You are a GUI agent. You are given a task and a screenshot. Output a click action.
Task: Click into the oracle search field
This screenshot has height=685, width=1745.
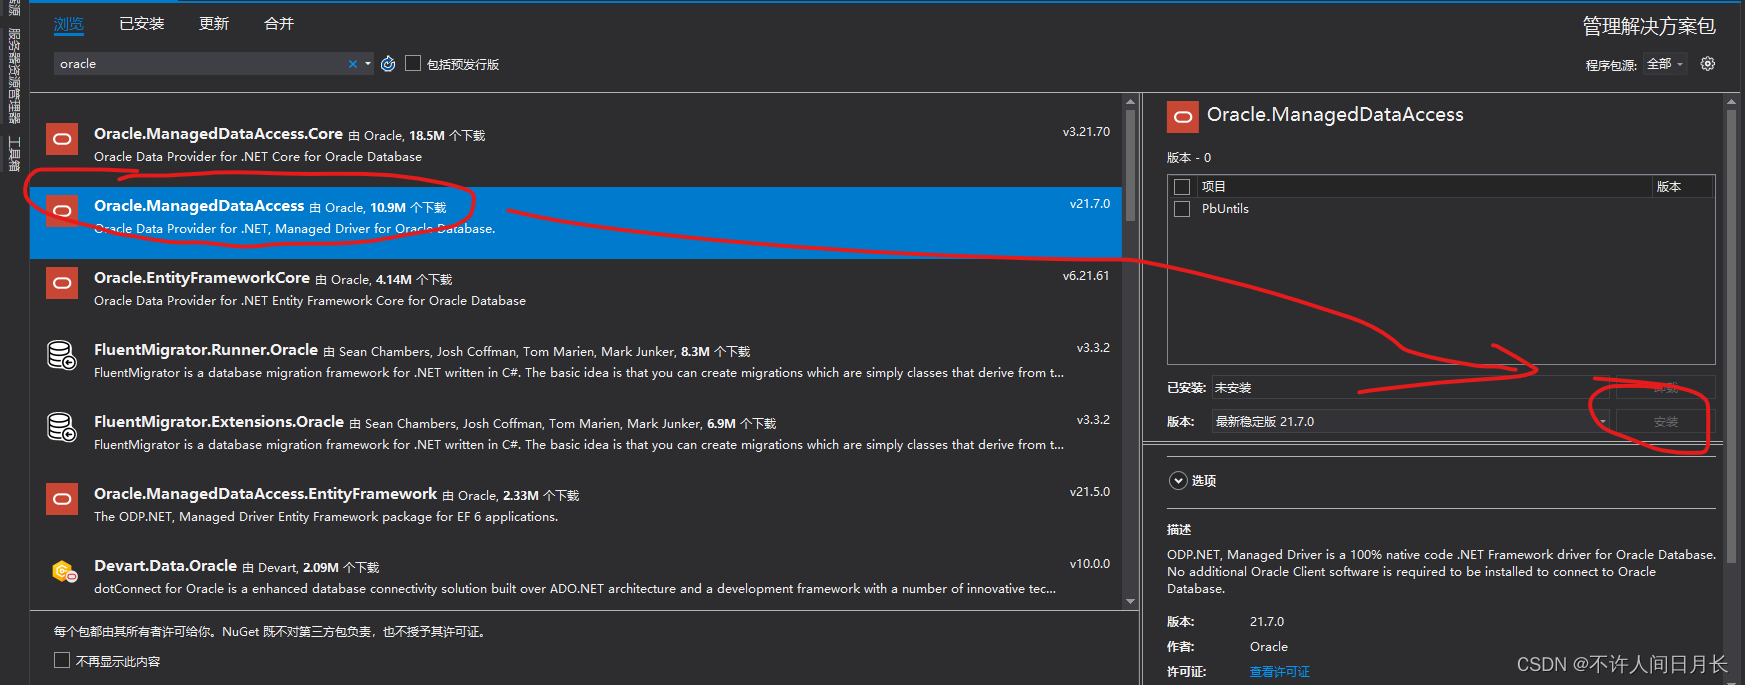pos(200,64)
